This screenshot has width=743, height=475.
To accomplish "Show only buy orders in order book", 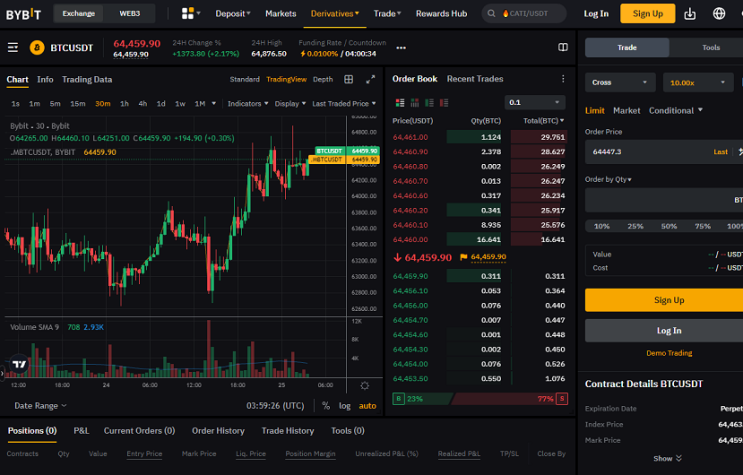I will coord(429,102).
